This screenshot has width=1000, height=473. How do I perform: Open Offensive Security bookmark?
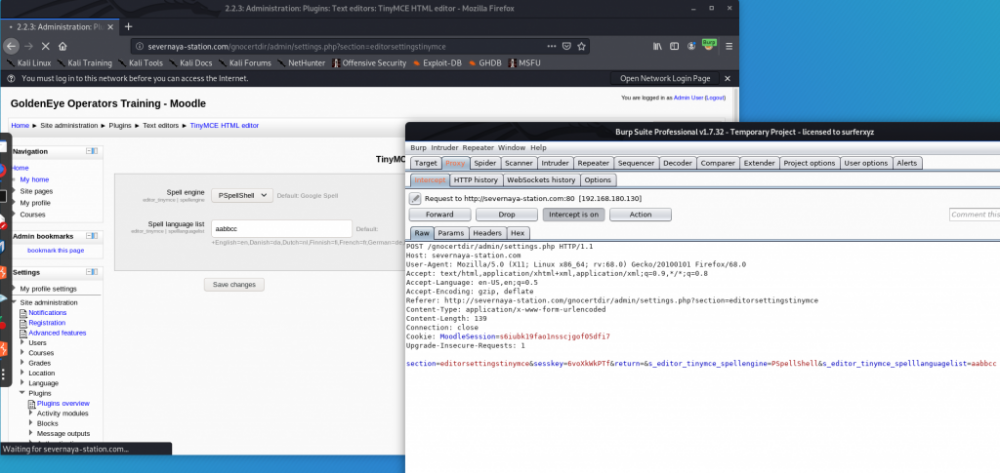[369, 63]
